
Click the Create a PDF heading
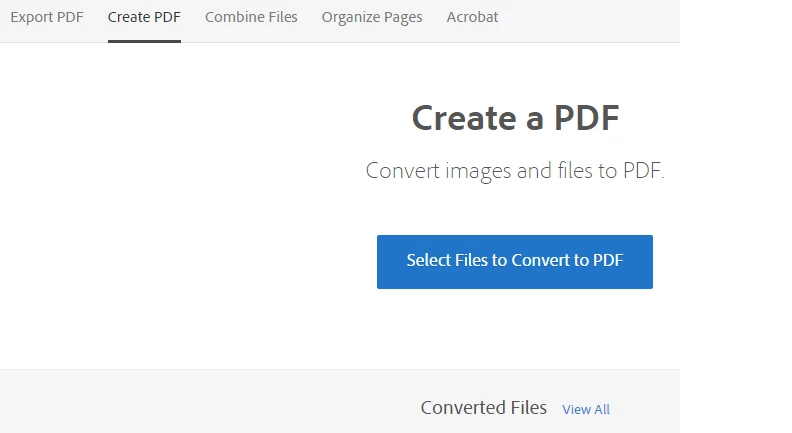pyautogui.click(x=515, y=118)
